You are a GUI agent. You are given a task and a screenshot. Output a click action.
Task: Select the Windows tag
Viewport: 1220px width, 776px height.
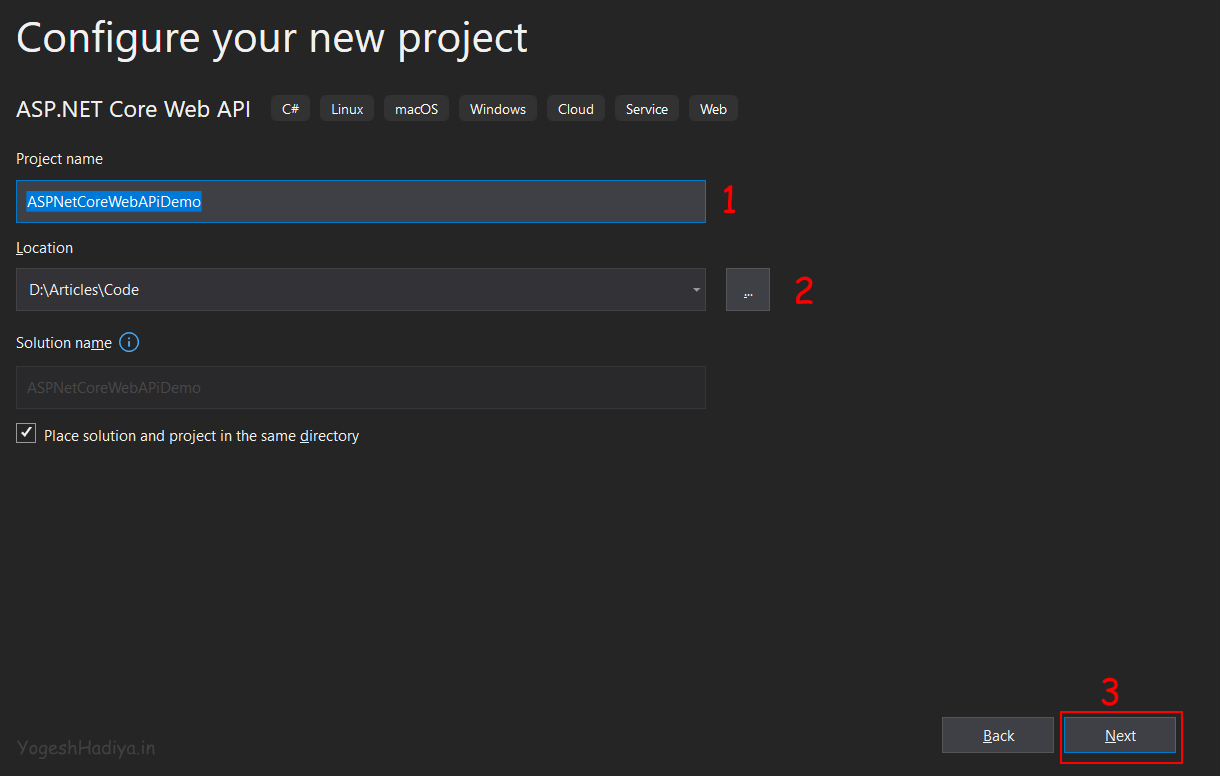(x=498, y=109)
